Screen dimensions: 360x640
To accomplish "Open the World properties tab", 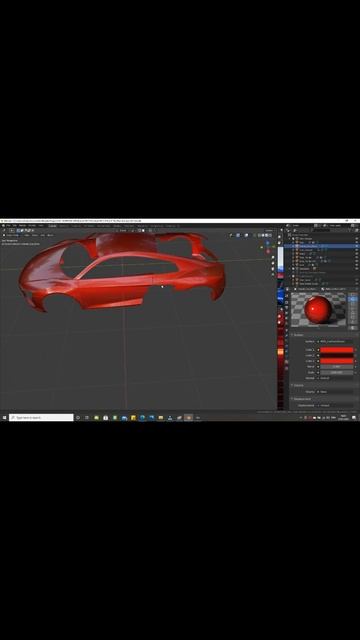I will [287, 323].
